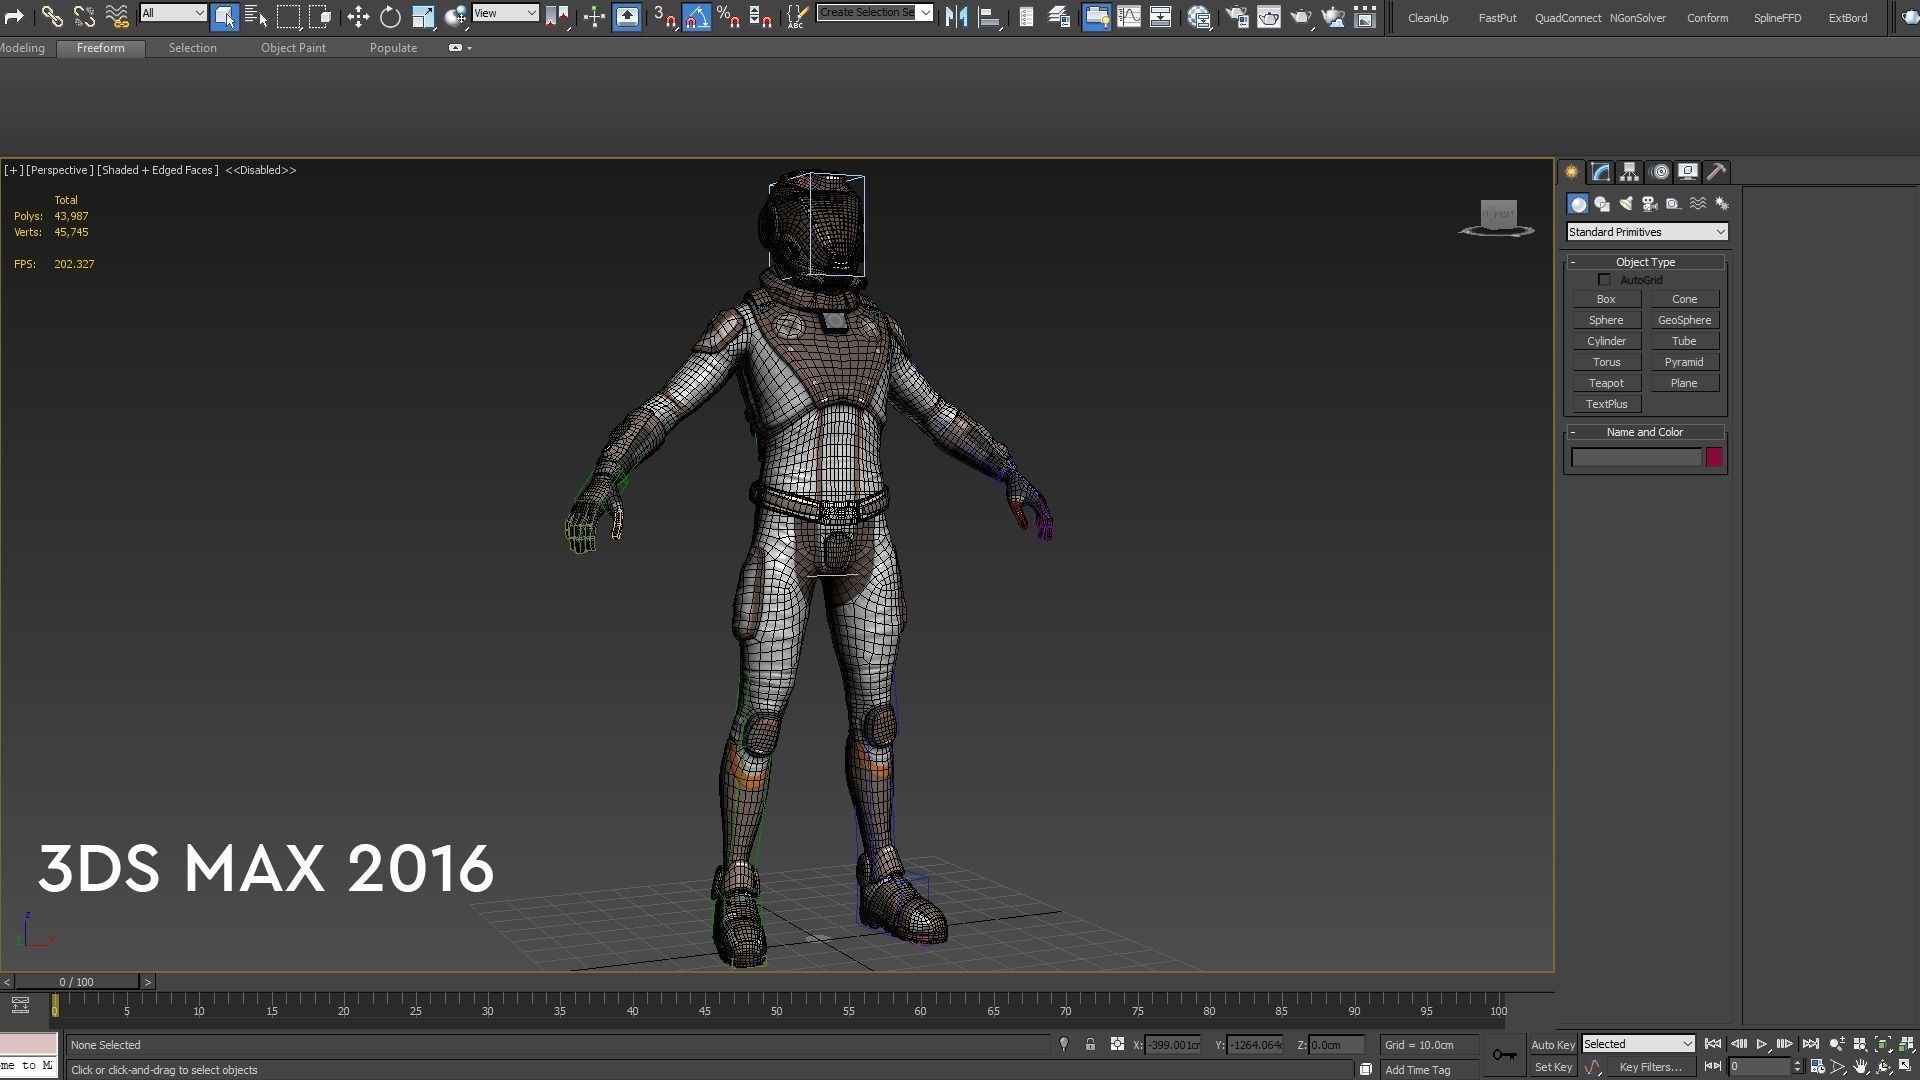Screen dimensions: 1920x1080
Task: Open the Hierarchy command panel tab
Action: (x=1630, y=172)
